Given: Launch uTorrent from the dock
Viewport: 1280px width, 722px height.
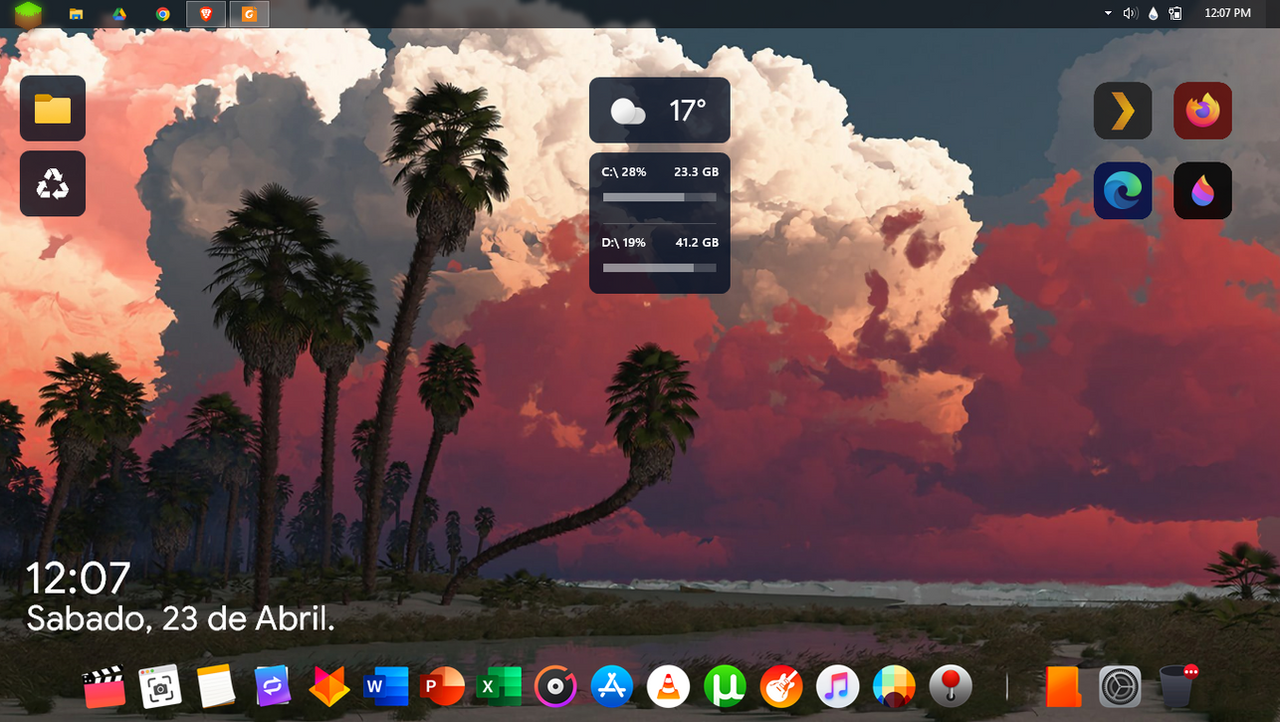Looking at the screenshot, I should click(x=725, y=686).
